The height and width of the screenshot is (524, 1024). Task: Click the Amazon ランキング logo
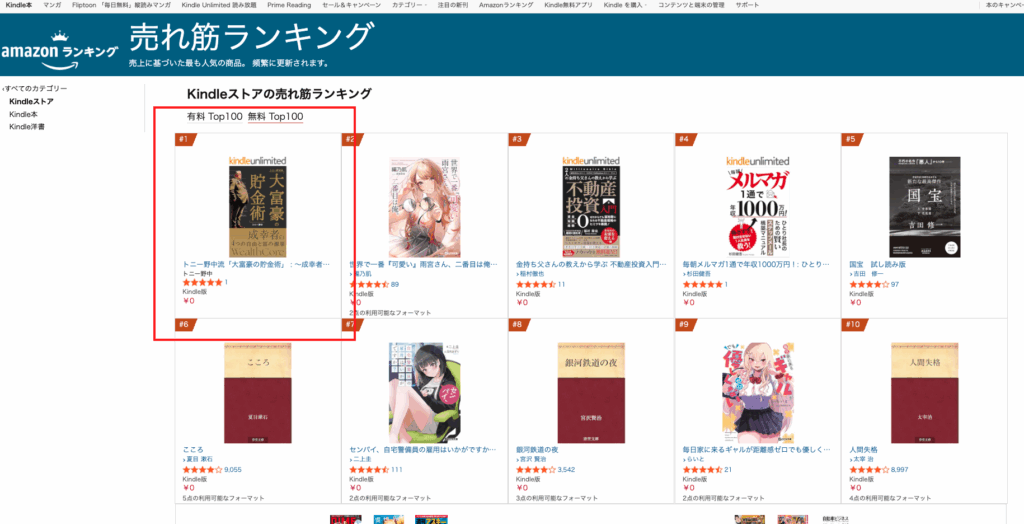pyautogui.click(x=60, y=49)
